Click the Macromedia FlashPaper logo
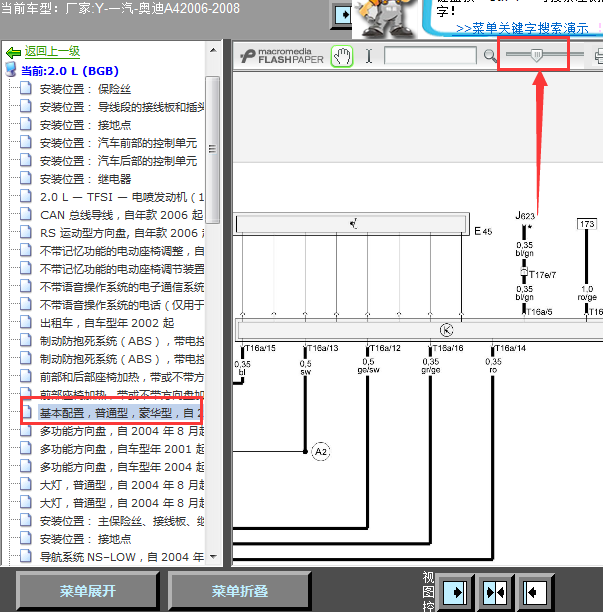 tap(282, 56)
